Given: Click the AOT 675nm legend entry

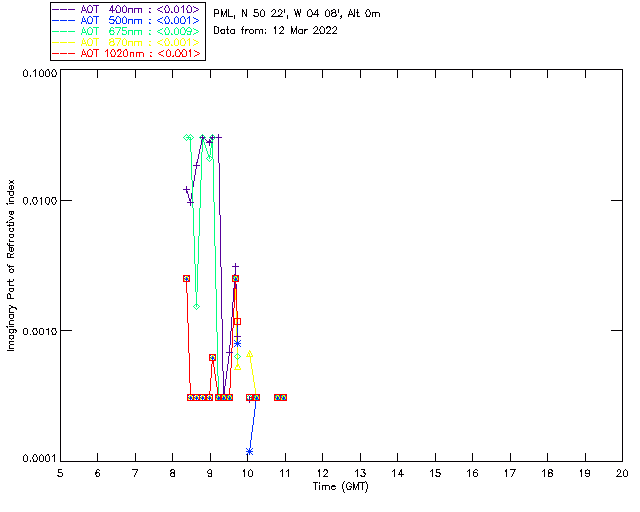Looking at the screenshot, I should pyautogui.click(x=127, y=31).
